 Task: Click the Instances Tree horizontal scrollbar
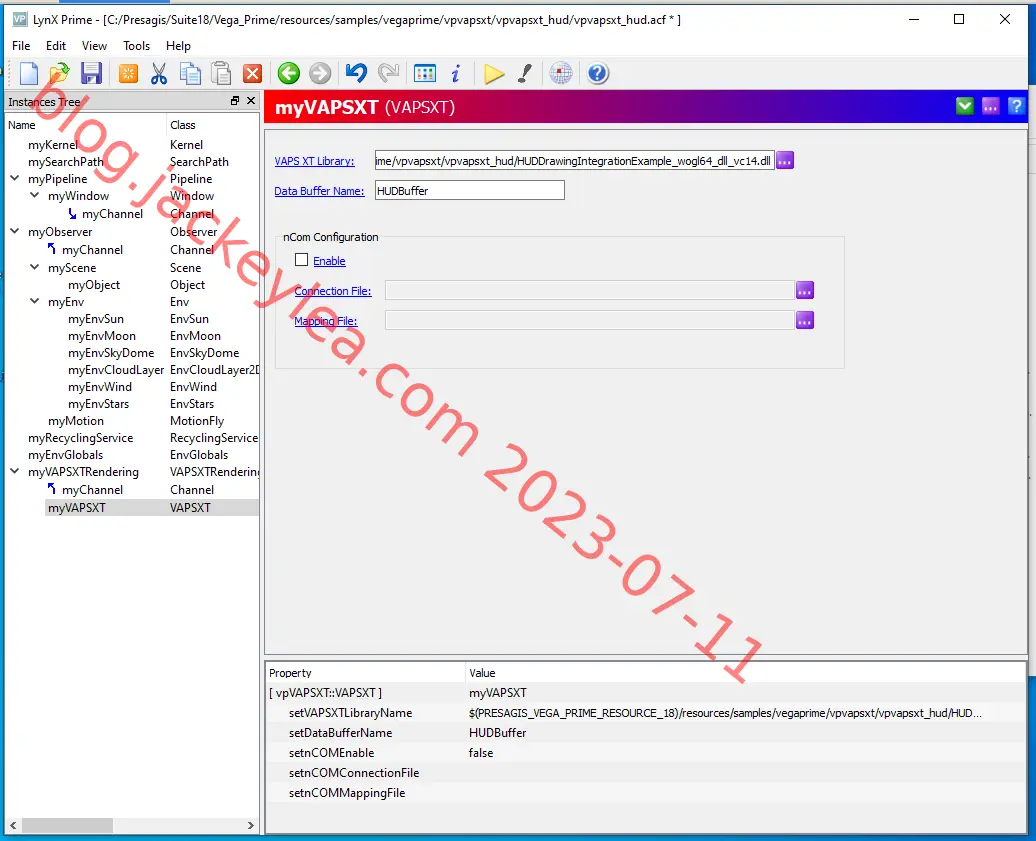pos(132,825)
